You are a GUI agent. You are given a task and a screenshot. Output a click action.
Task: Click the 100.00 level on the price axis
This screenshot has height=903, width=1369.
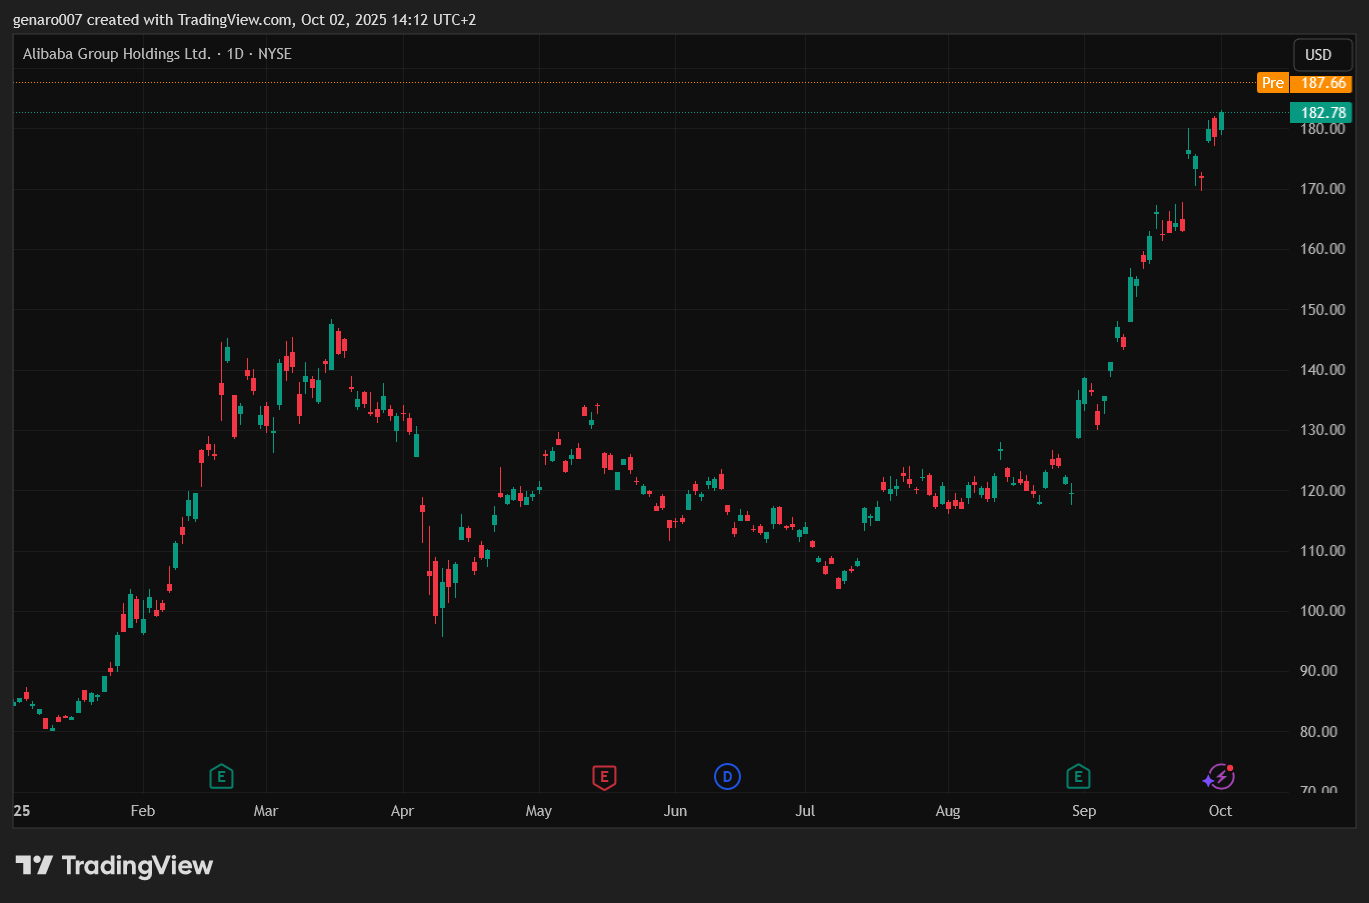[x=1322, y=611]
